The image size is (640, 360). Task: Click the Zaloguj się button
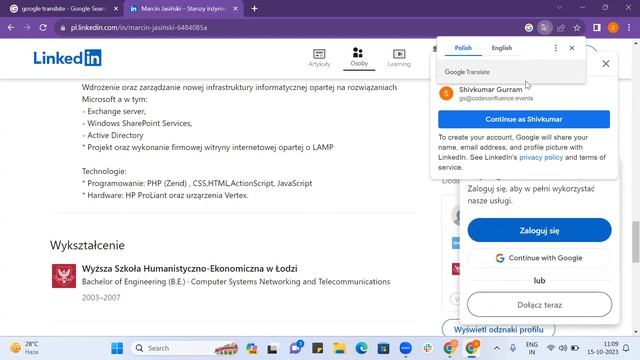(539, 230)
